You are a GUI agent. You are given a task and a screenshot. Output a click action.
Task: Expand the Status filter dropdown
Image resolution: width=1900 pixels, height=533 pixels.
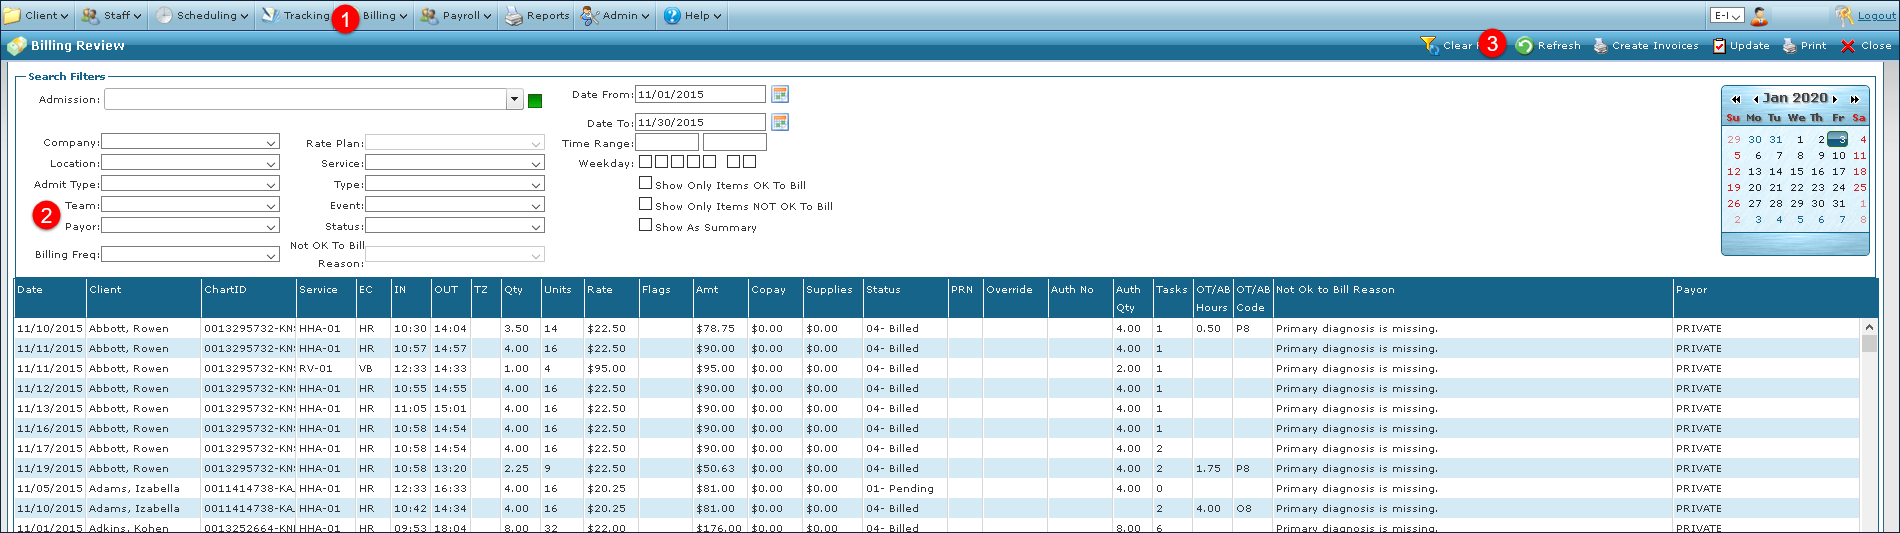point(536,227)
